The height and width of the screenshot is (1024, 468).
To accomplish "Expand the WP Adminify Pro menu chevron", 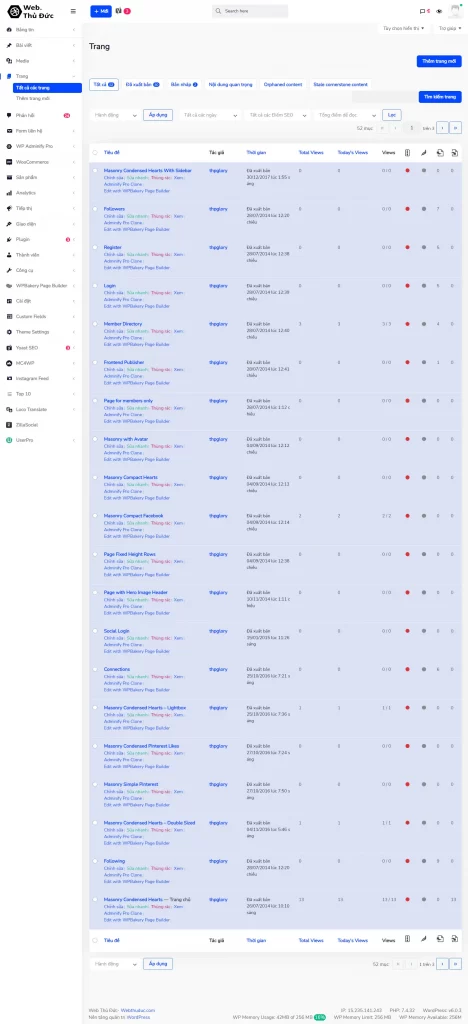I will pos(74,146).
